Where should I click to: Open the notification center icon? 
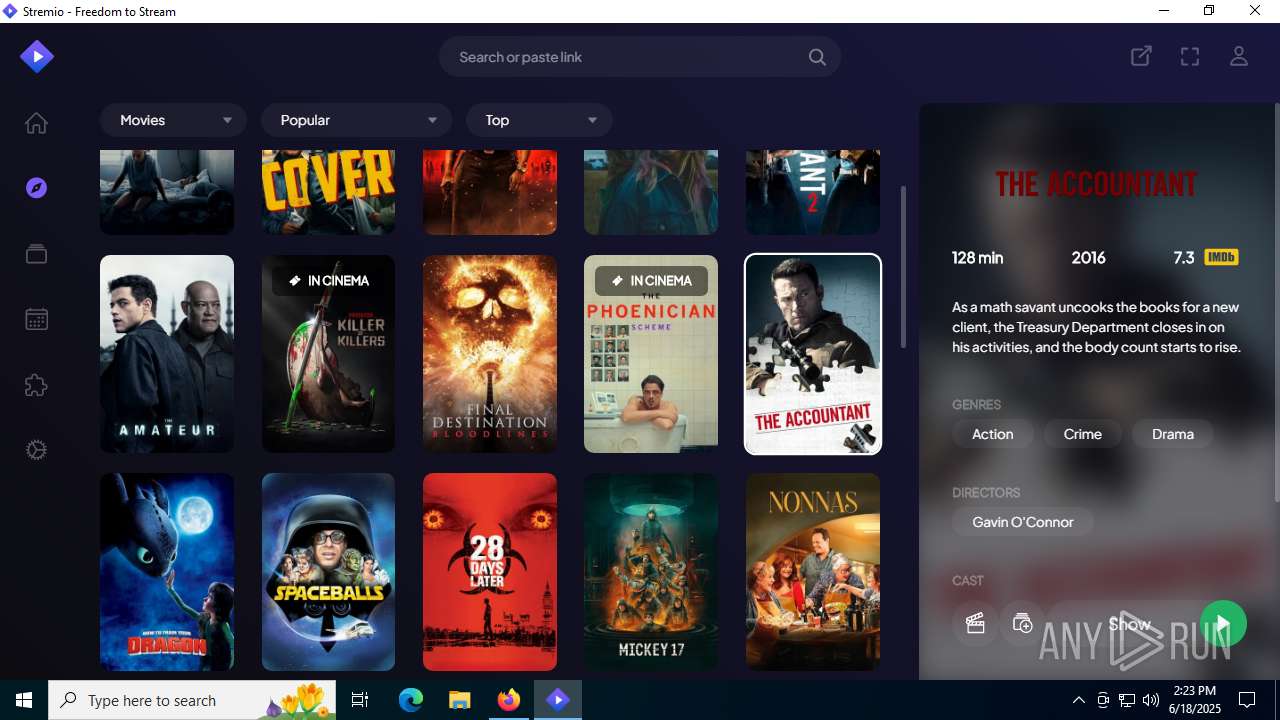[1247, 700]
